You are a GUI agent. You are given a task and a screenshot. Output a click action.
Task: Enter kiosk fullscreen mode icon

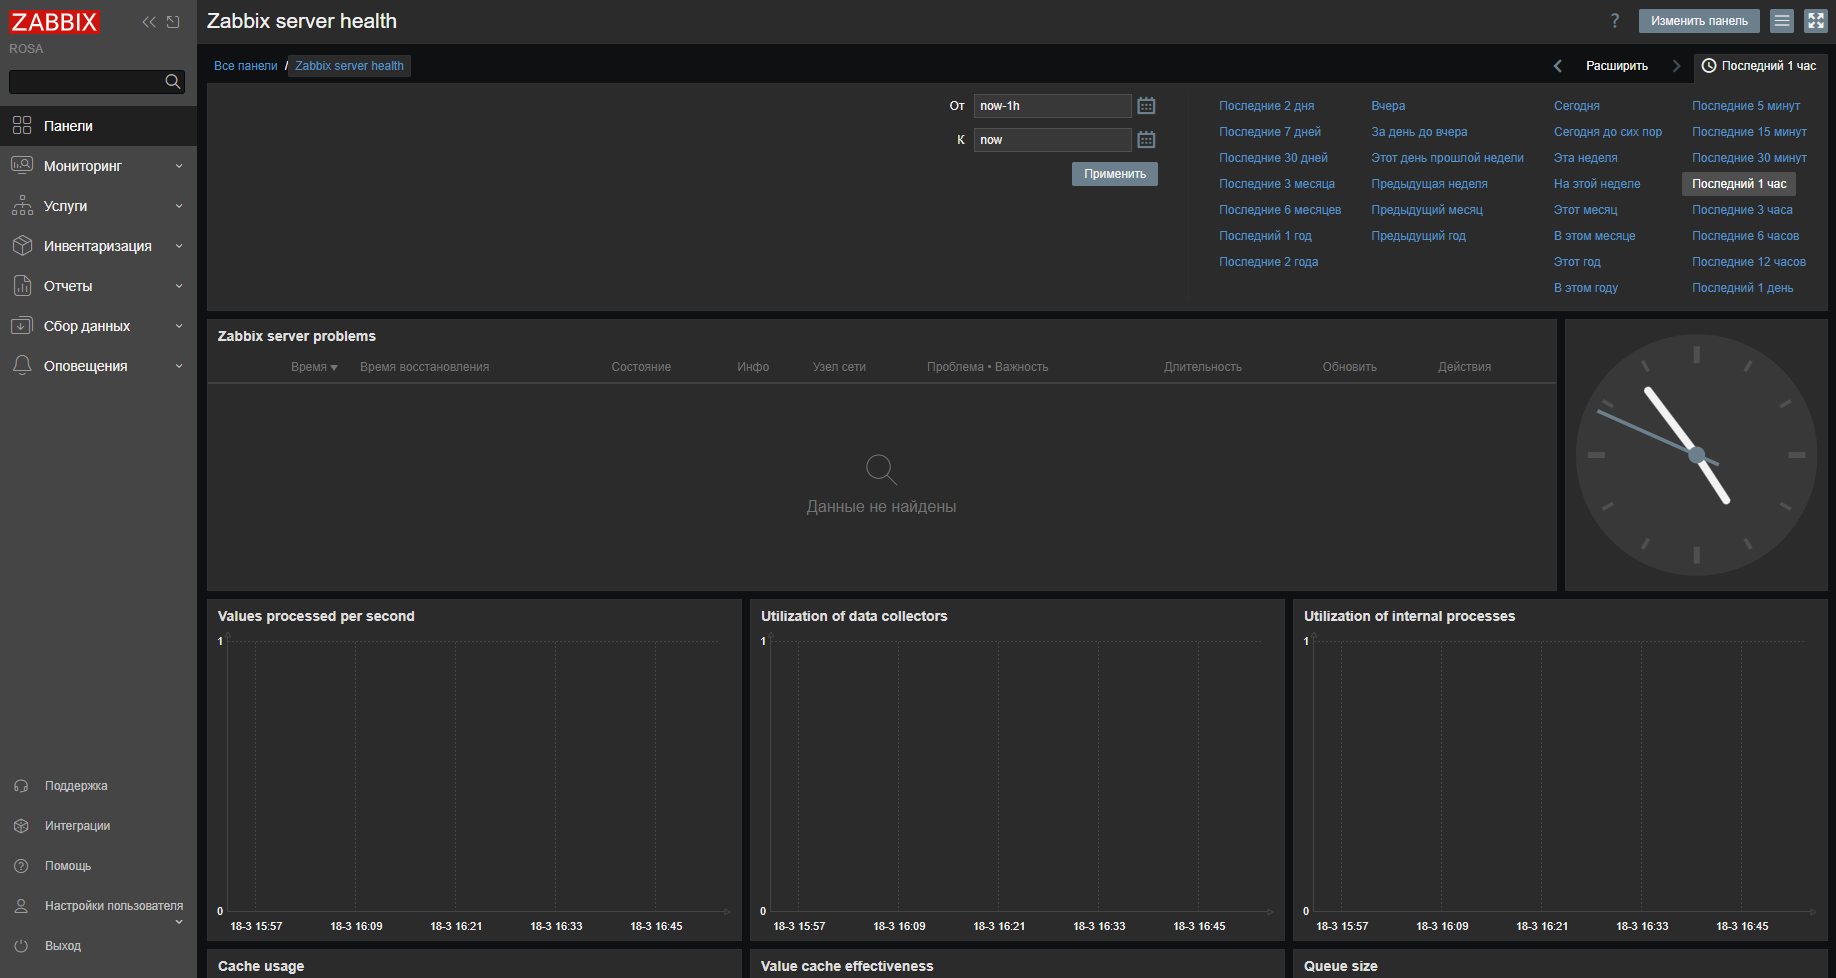pyautogui.click(x=1816, y=21)
